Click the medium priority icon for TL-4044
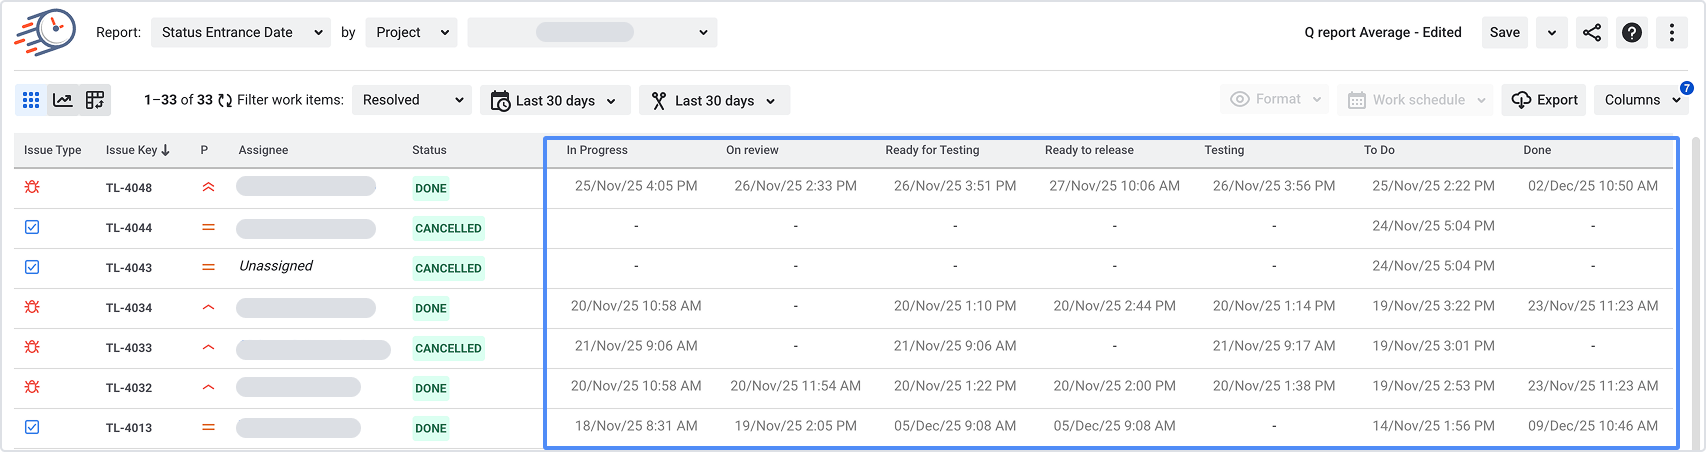Screen dimensions: 1706x452 (x=208, y=227)
